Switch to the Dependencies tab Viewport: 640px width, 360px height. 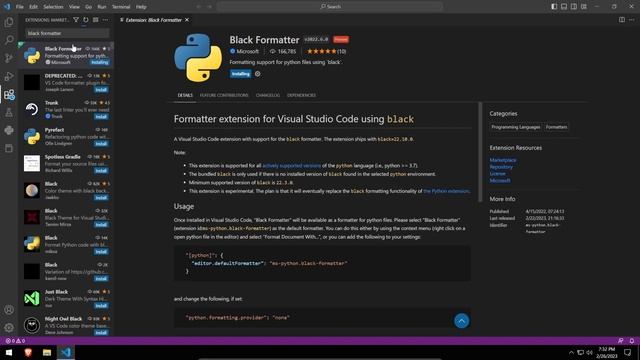tap(301, 95)
